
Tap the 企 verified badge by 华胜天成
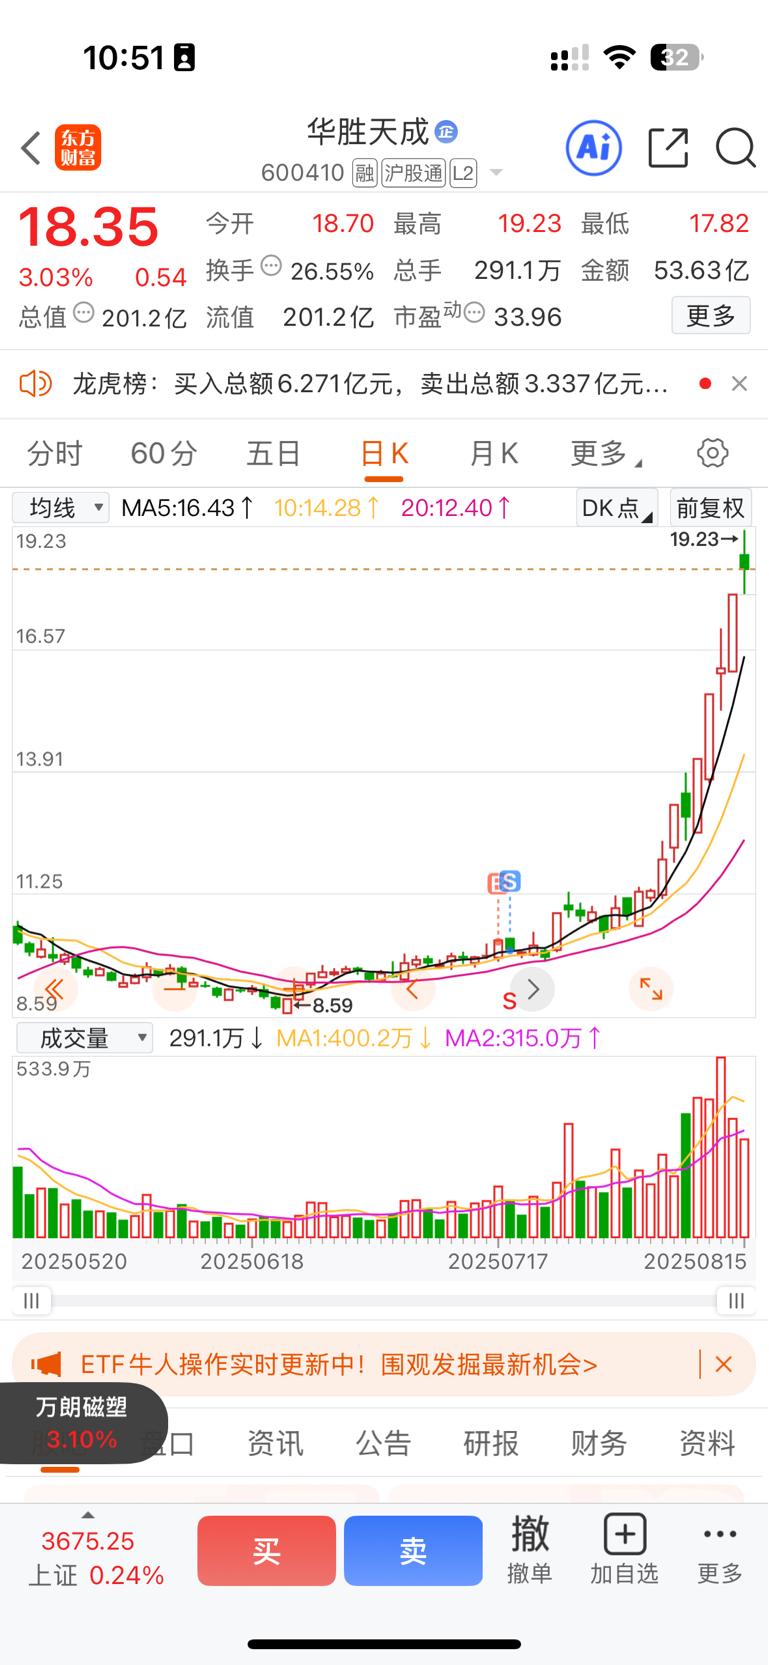(446, 131)
